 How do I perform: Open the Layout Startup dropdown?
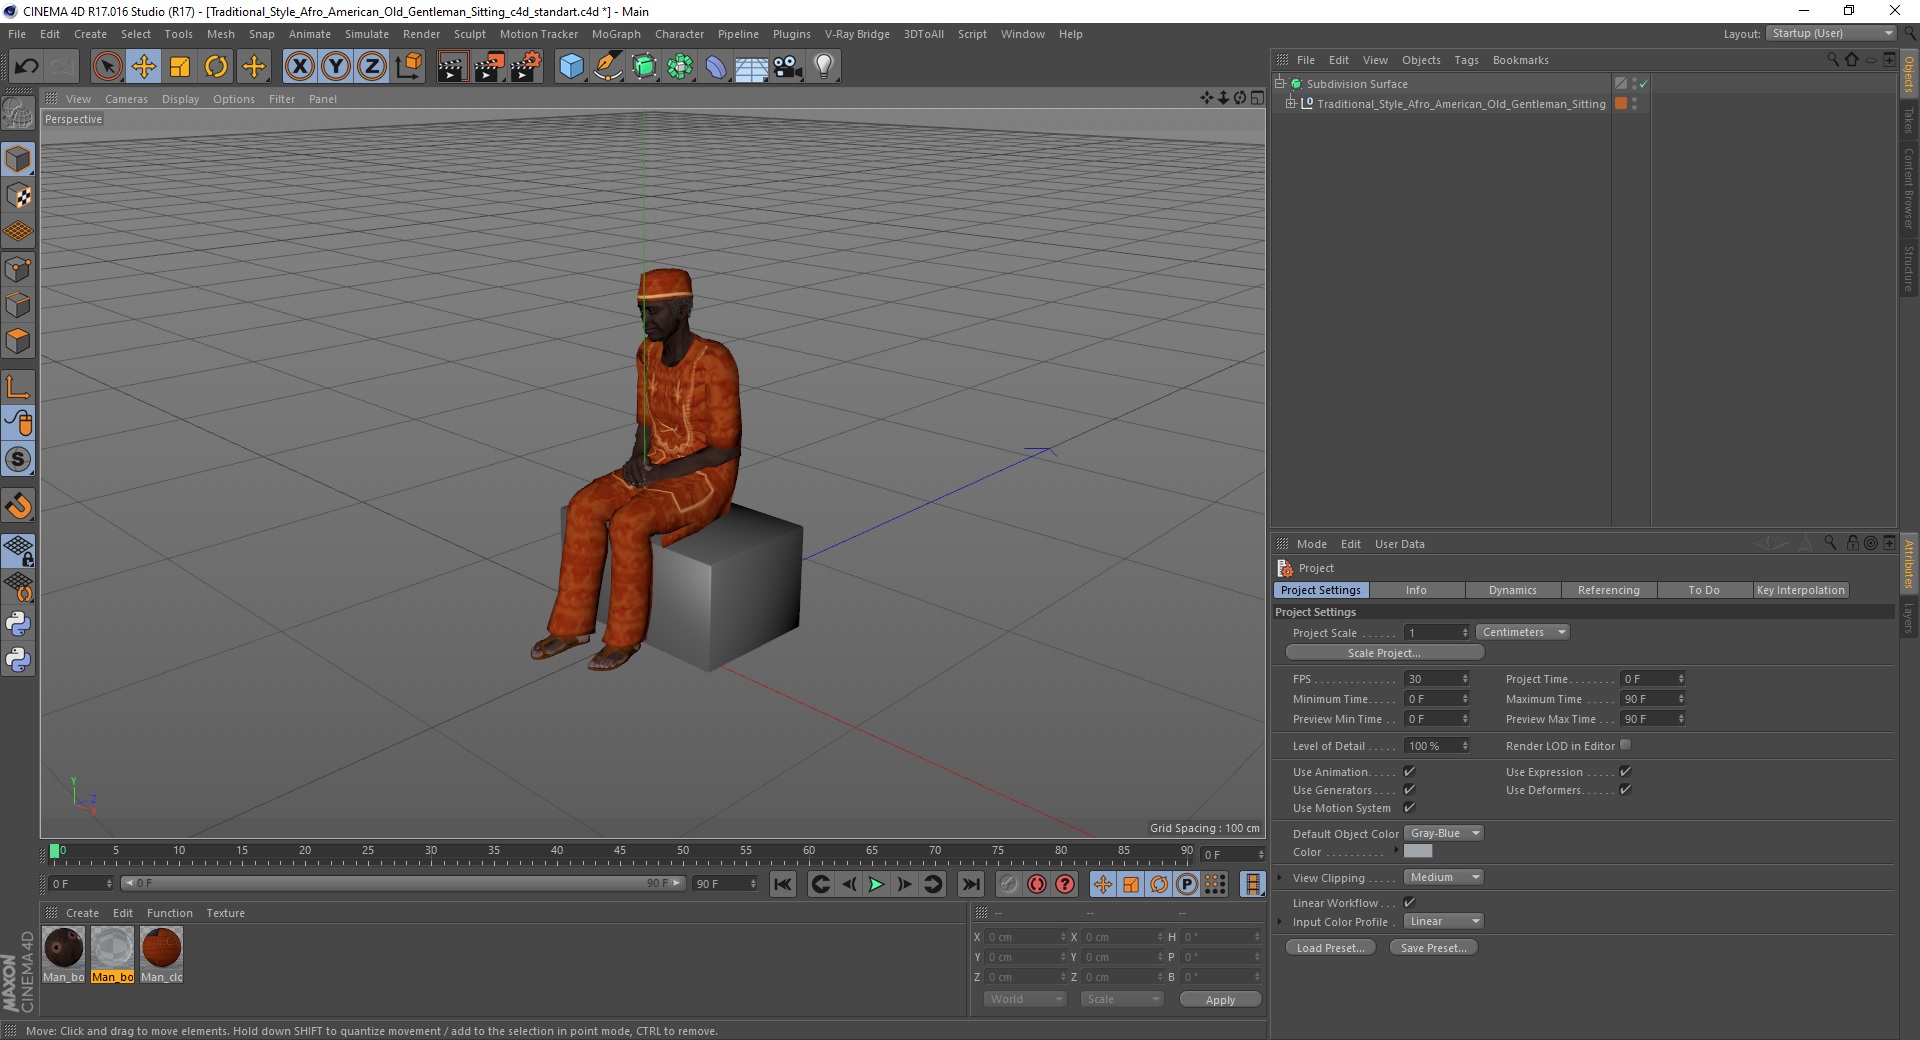1831,33
